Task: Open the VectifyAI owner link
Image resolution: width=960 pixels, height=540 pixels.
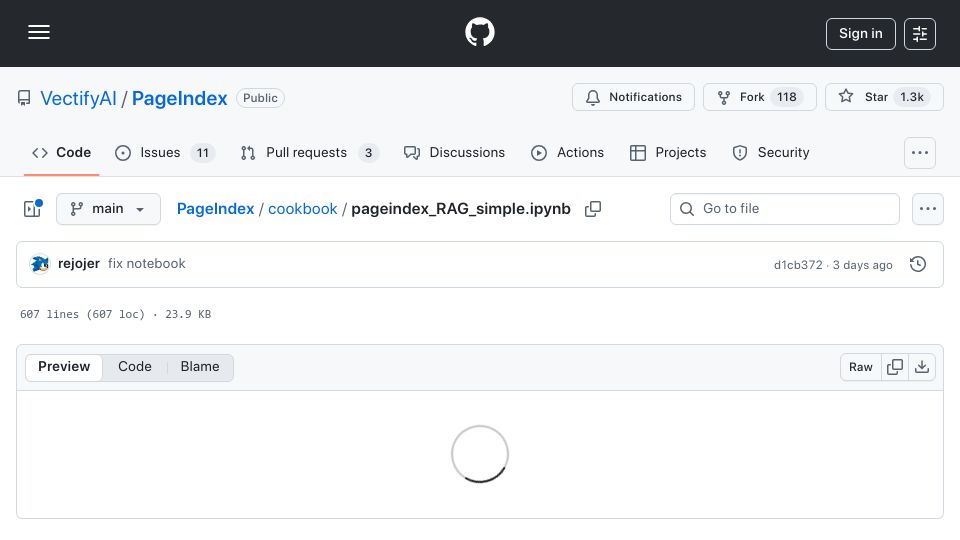Action: pyautogui.click(x=78, y=98)
